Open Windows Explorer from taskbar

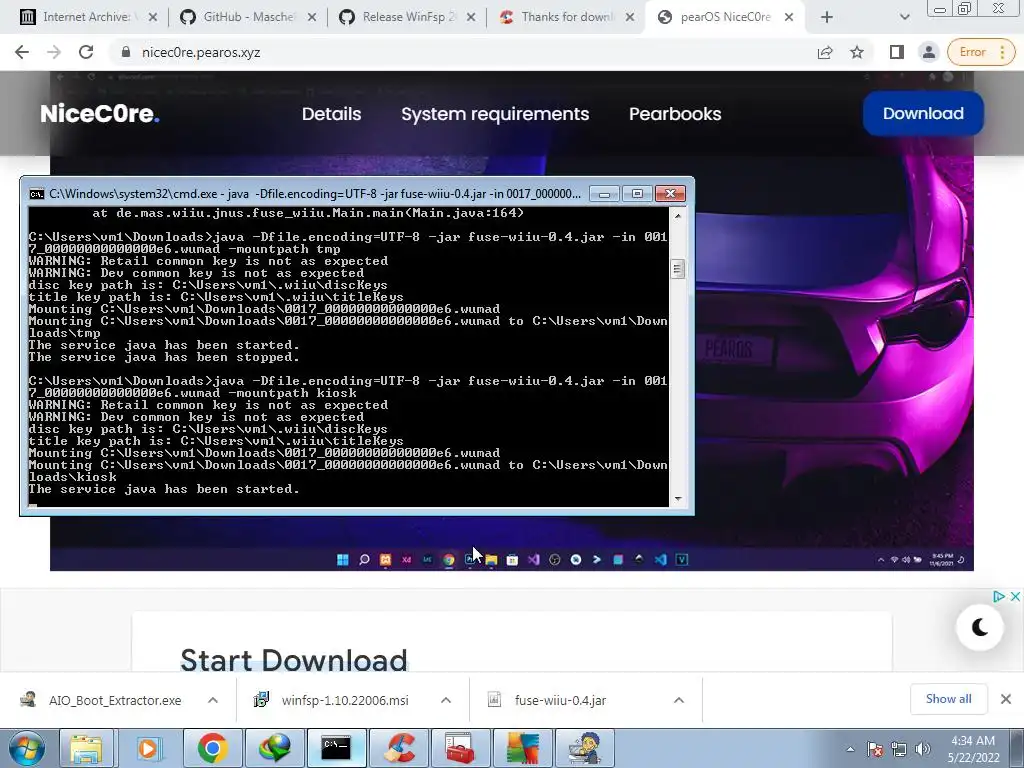(x=86, y=748)
